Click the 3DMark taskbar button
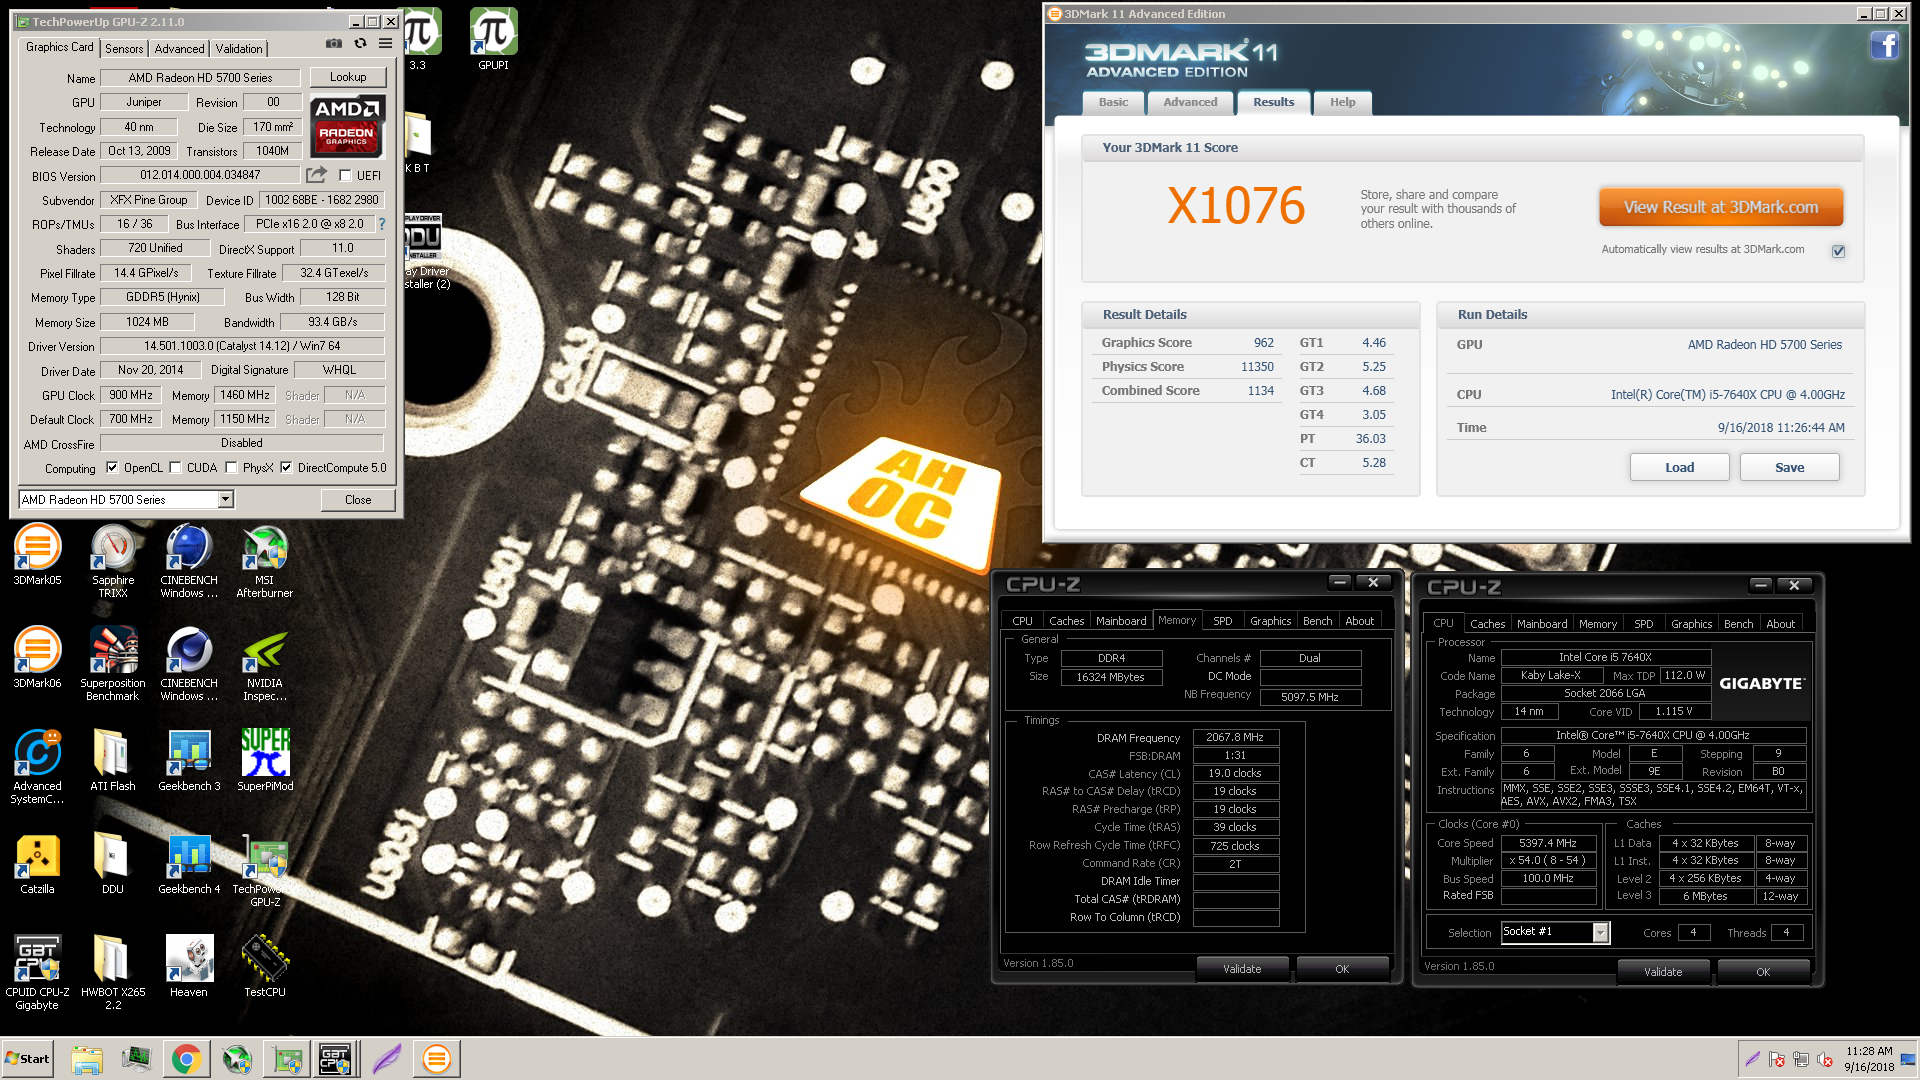This screenshot has width=1920, height=1080. pos(437,1059)
